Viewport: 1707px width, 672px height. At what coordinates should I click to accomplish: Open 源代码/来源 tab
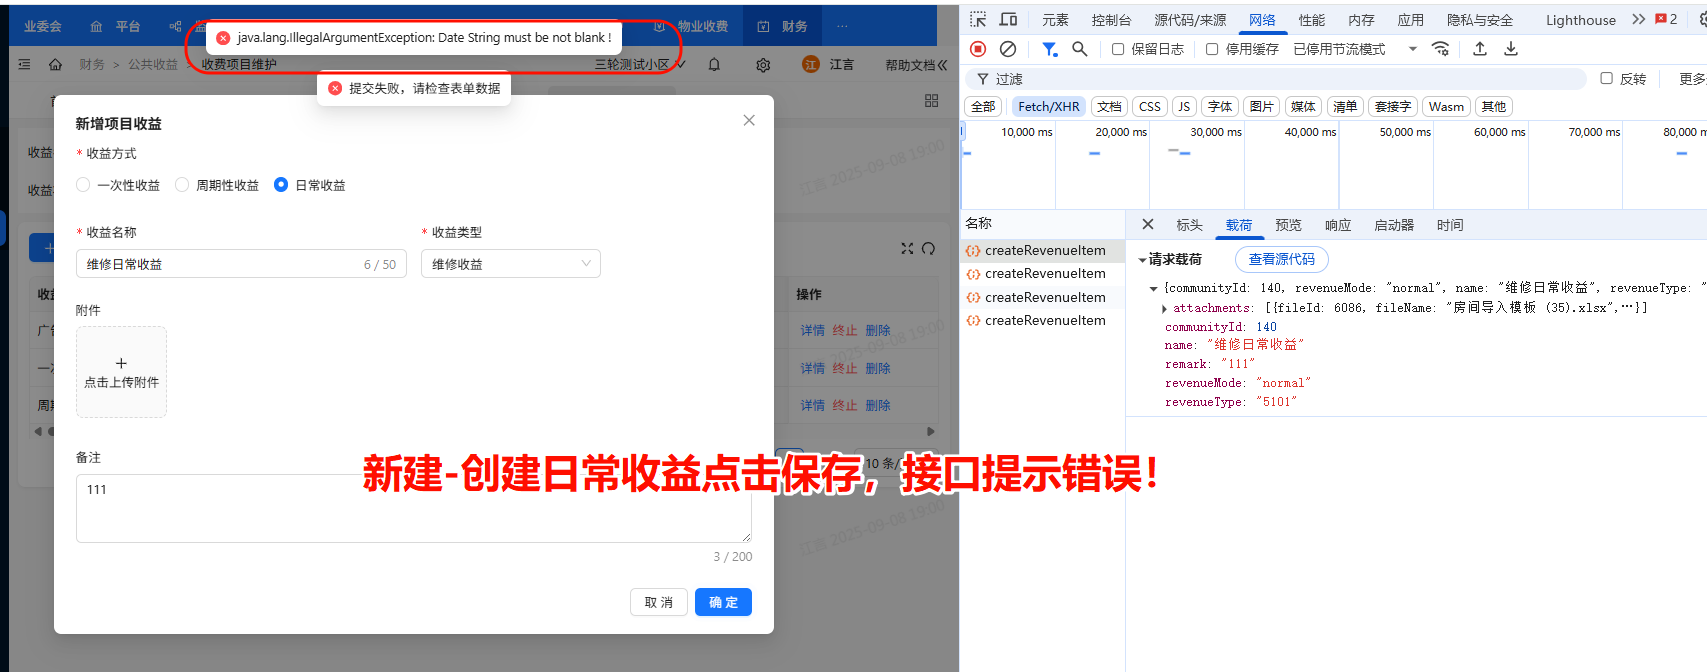(1190, 20)
